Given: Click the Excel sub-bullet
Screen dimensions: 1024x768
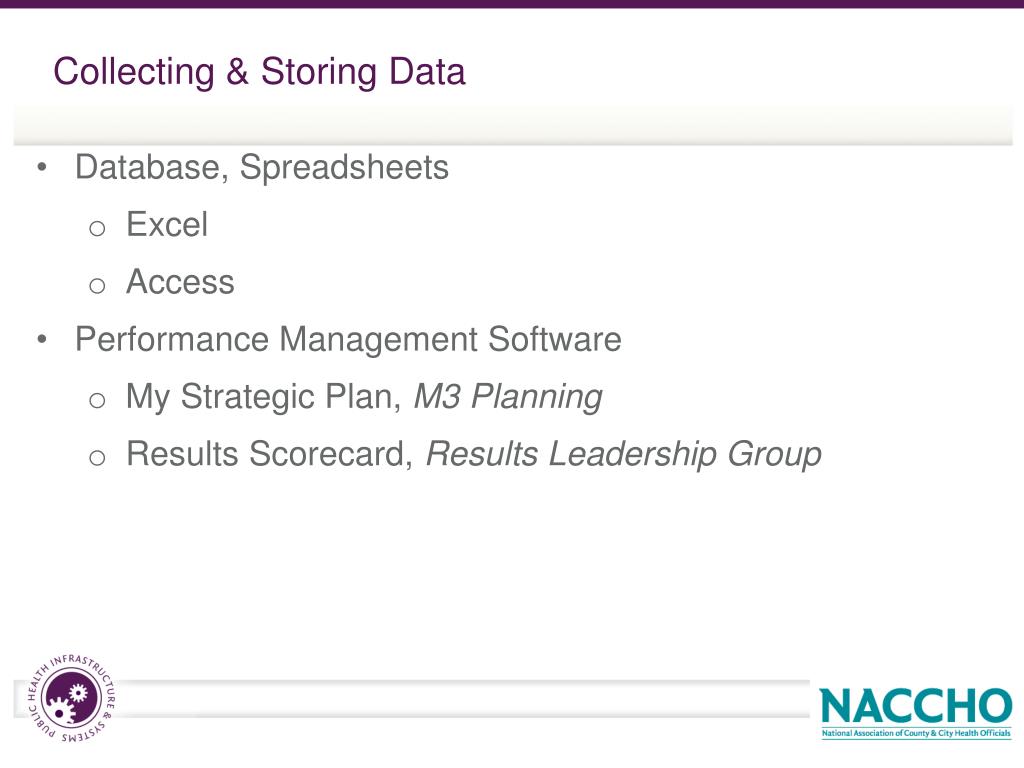Looking at the screenshot, I should (167, 225).
